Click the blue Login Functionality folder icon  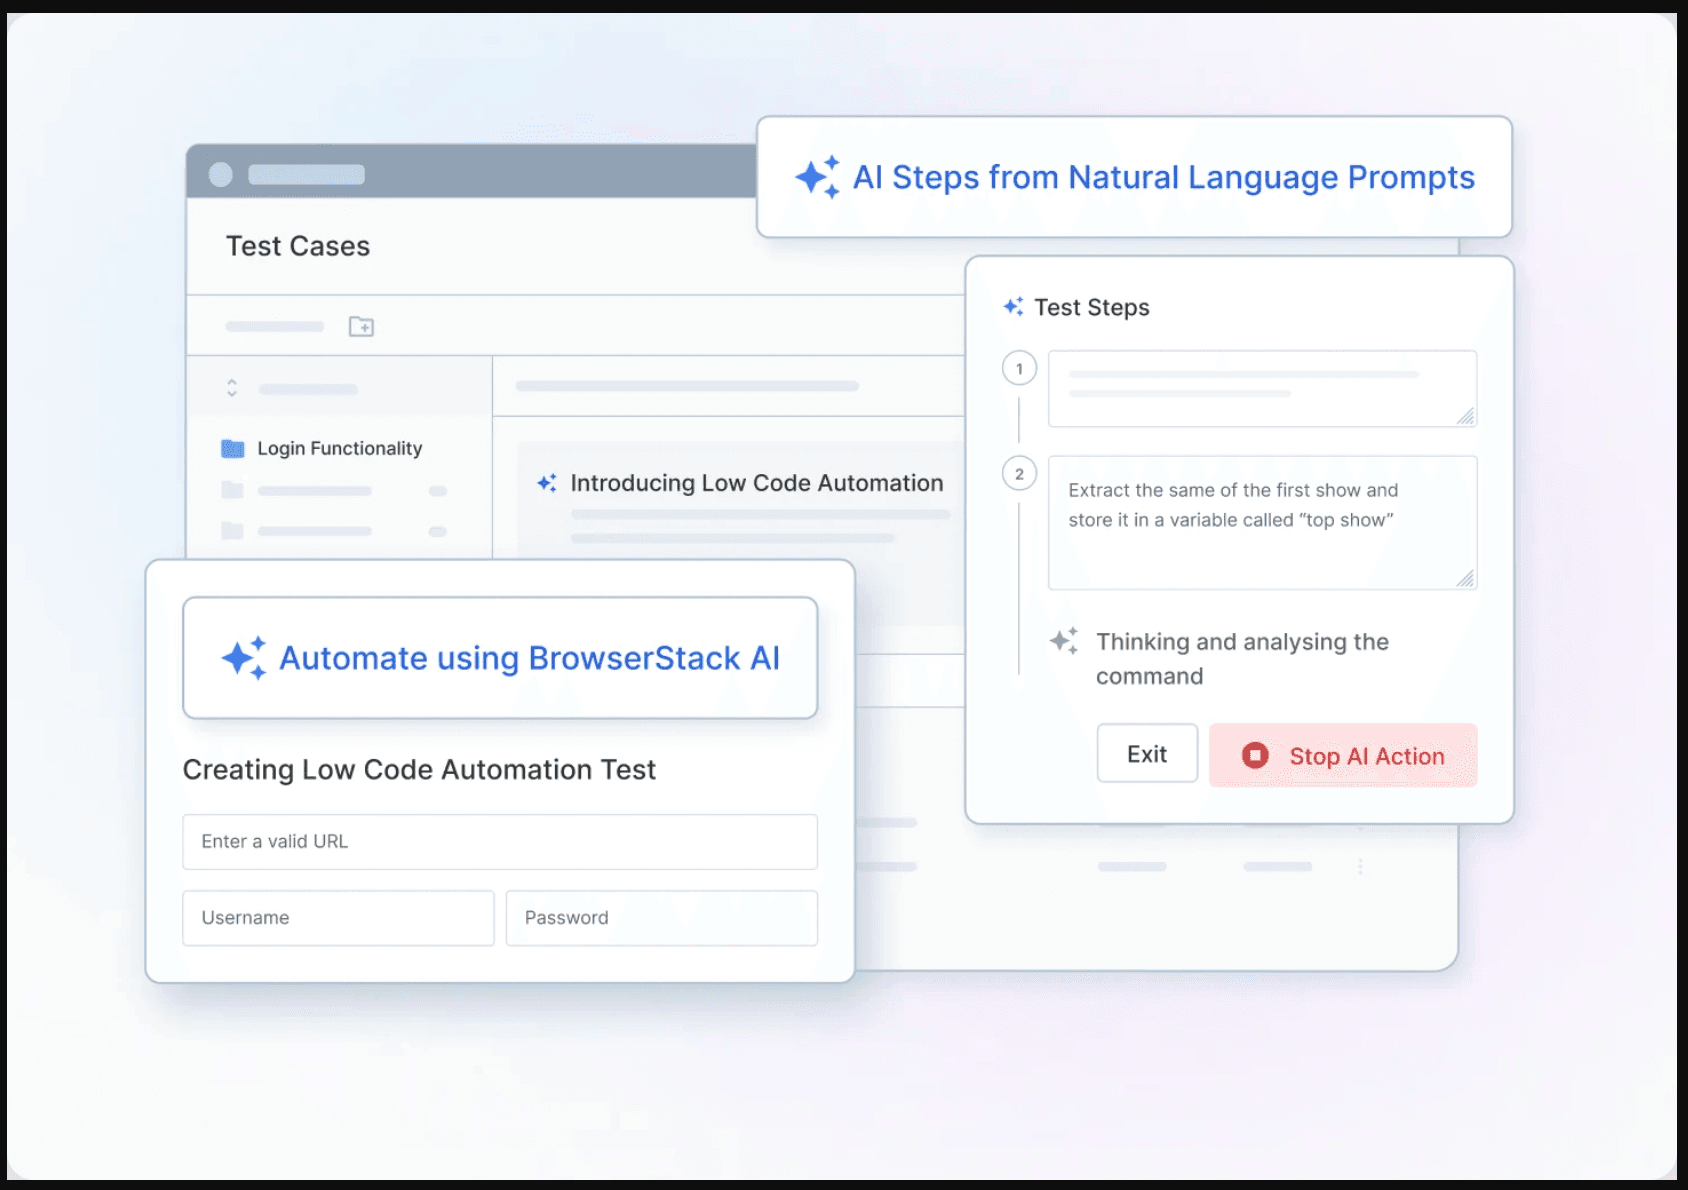(233, 449)
